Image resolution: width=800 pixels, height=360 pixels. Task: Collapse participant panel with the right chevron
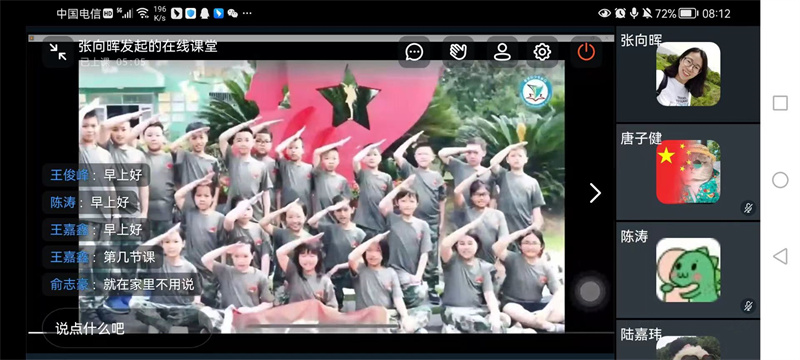click(x=595, y=193)
